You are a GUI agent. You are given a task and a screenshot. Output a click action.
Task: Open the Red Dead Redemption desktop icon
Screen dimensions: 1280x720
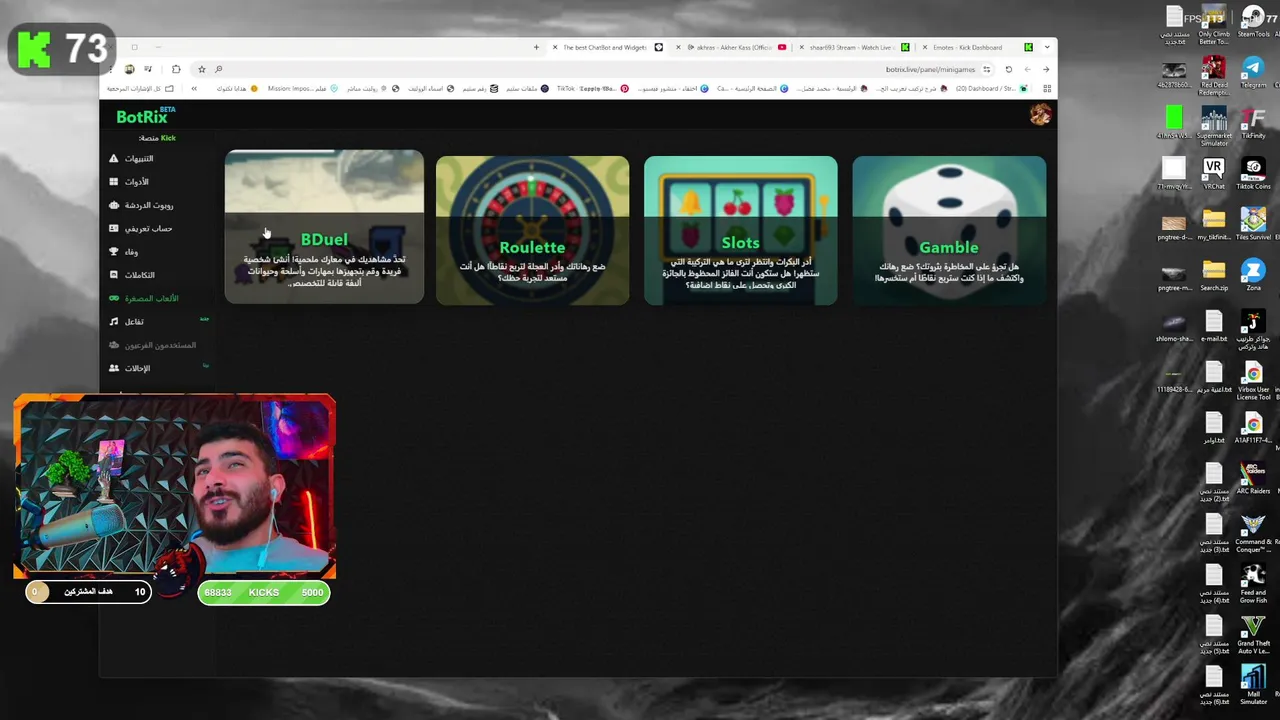[x=1214, y=76]
